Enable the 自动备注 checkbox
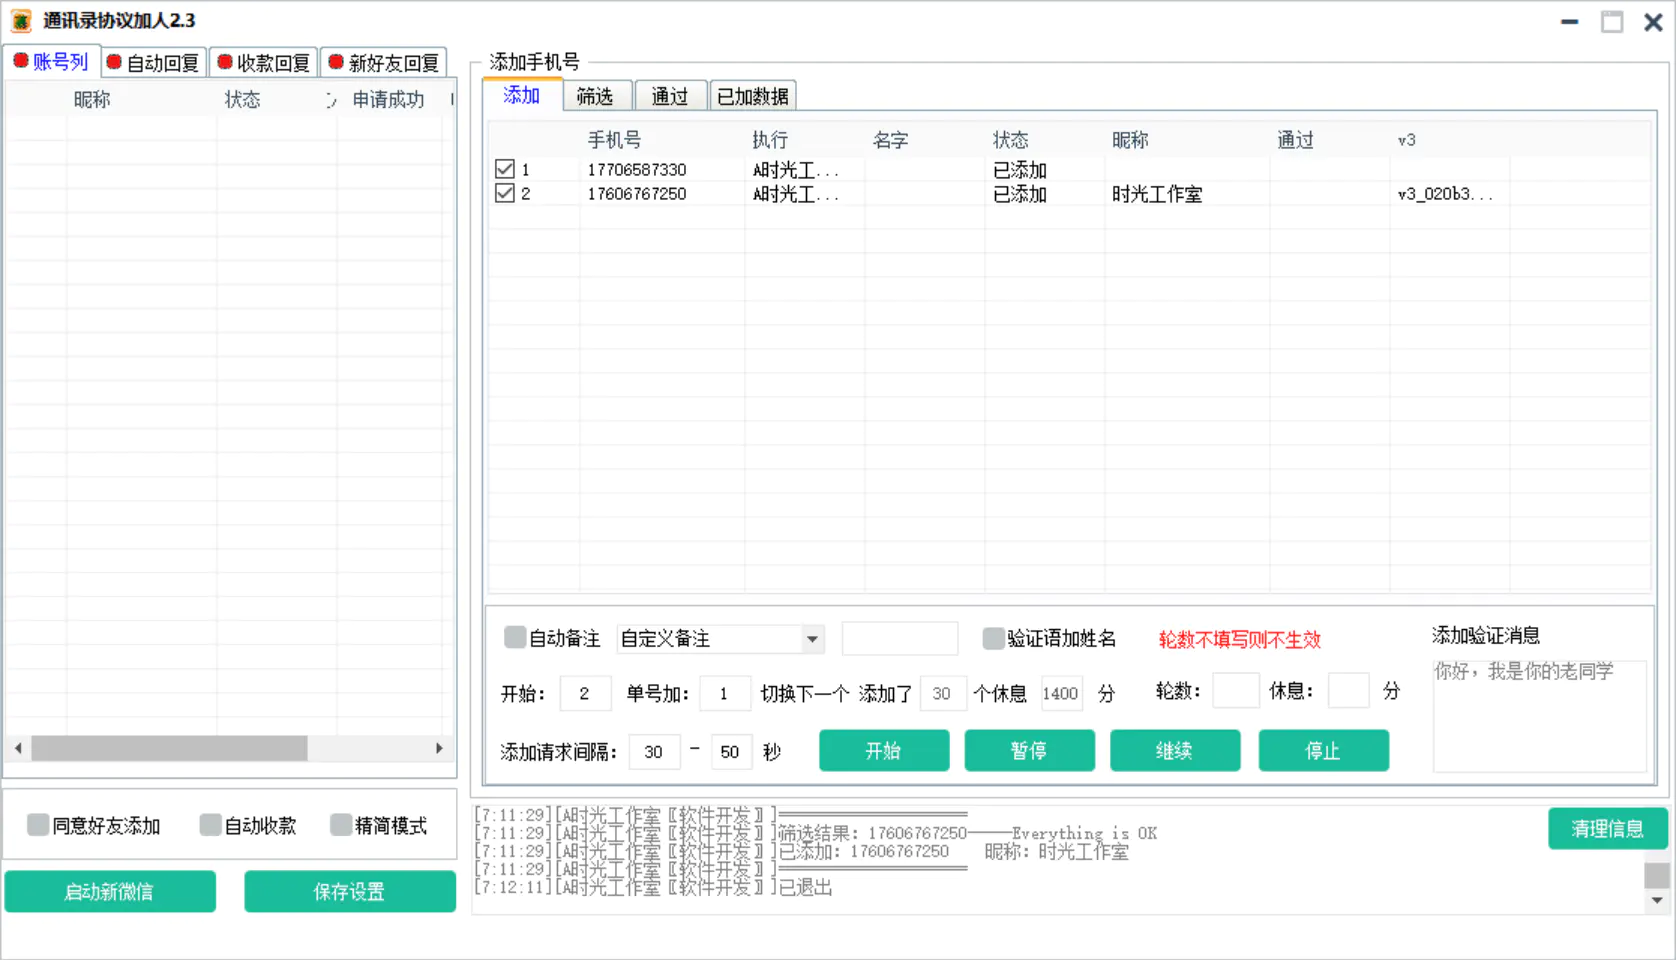 (515, 638)
